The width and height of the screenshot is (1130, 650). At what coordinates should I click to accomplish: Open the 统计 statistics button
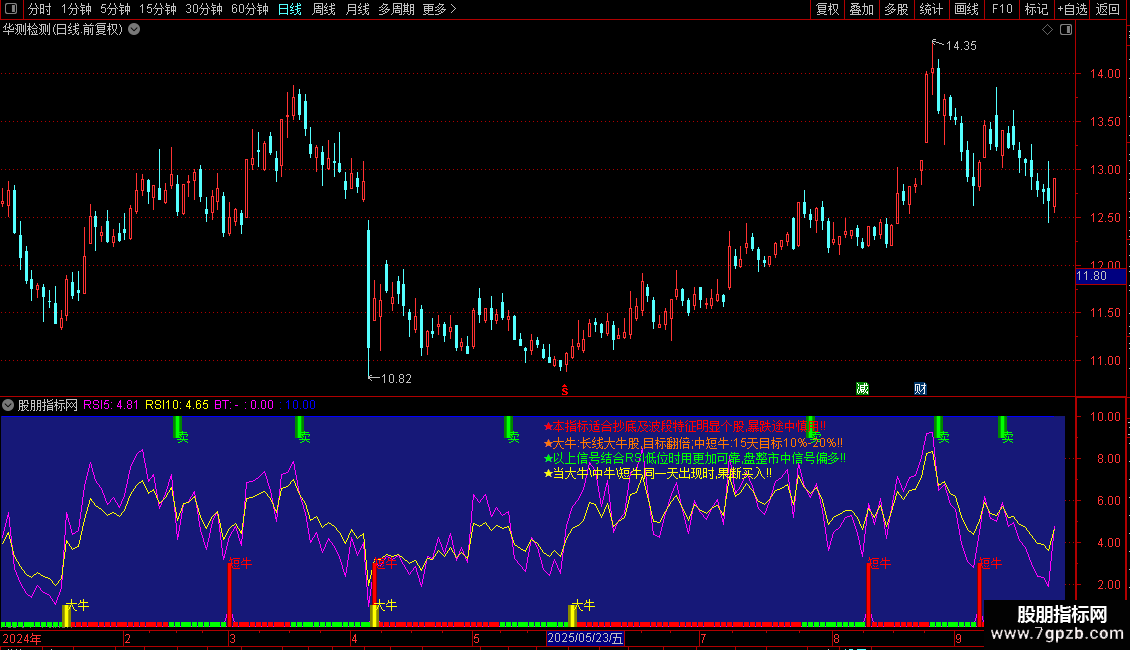tap(930, 9)
